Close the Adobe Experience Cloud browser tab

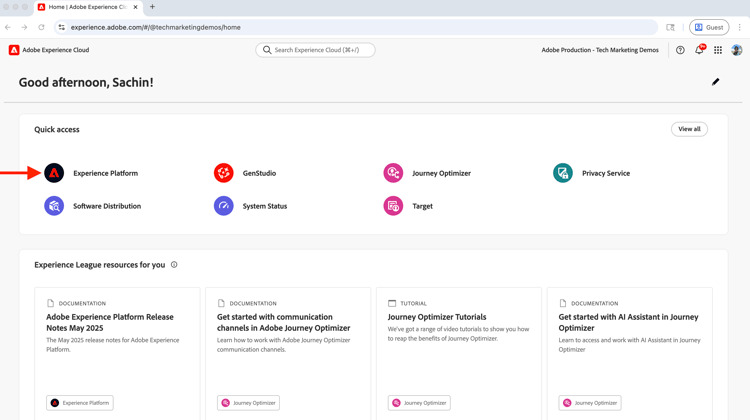coord(135,7)
